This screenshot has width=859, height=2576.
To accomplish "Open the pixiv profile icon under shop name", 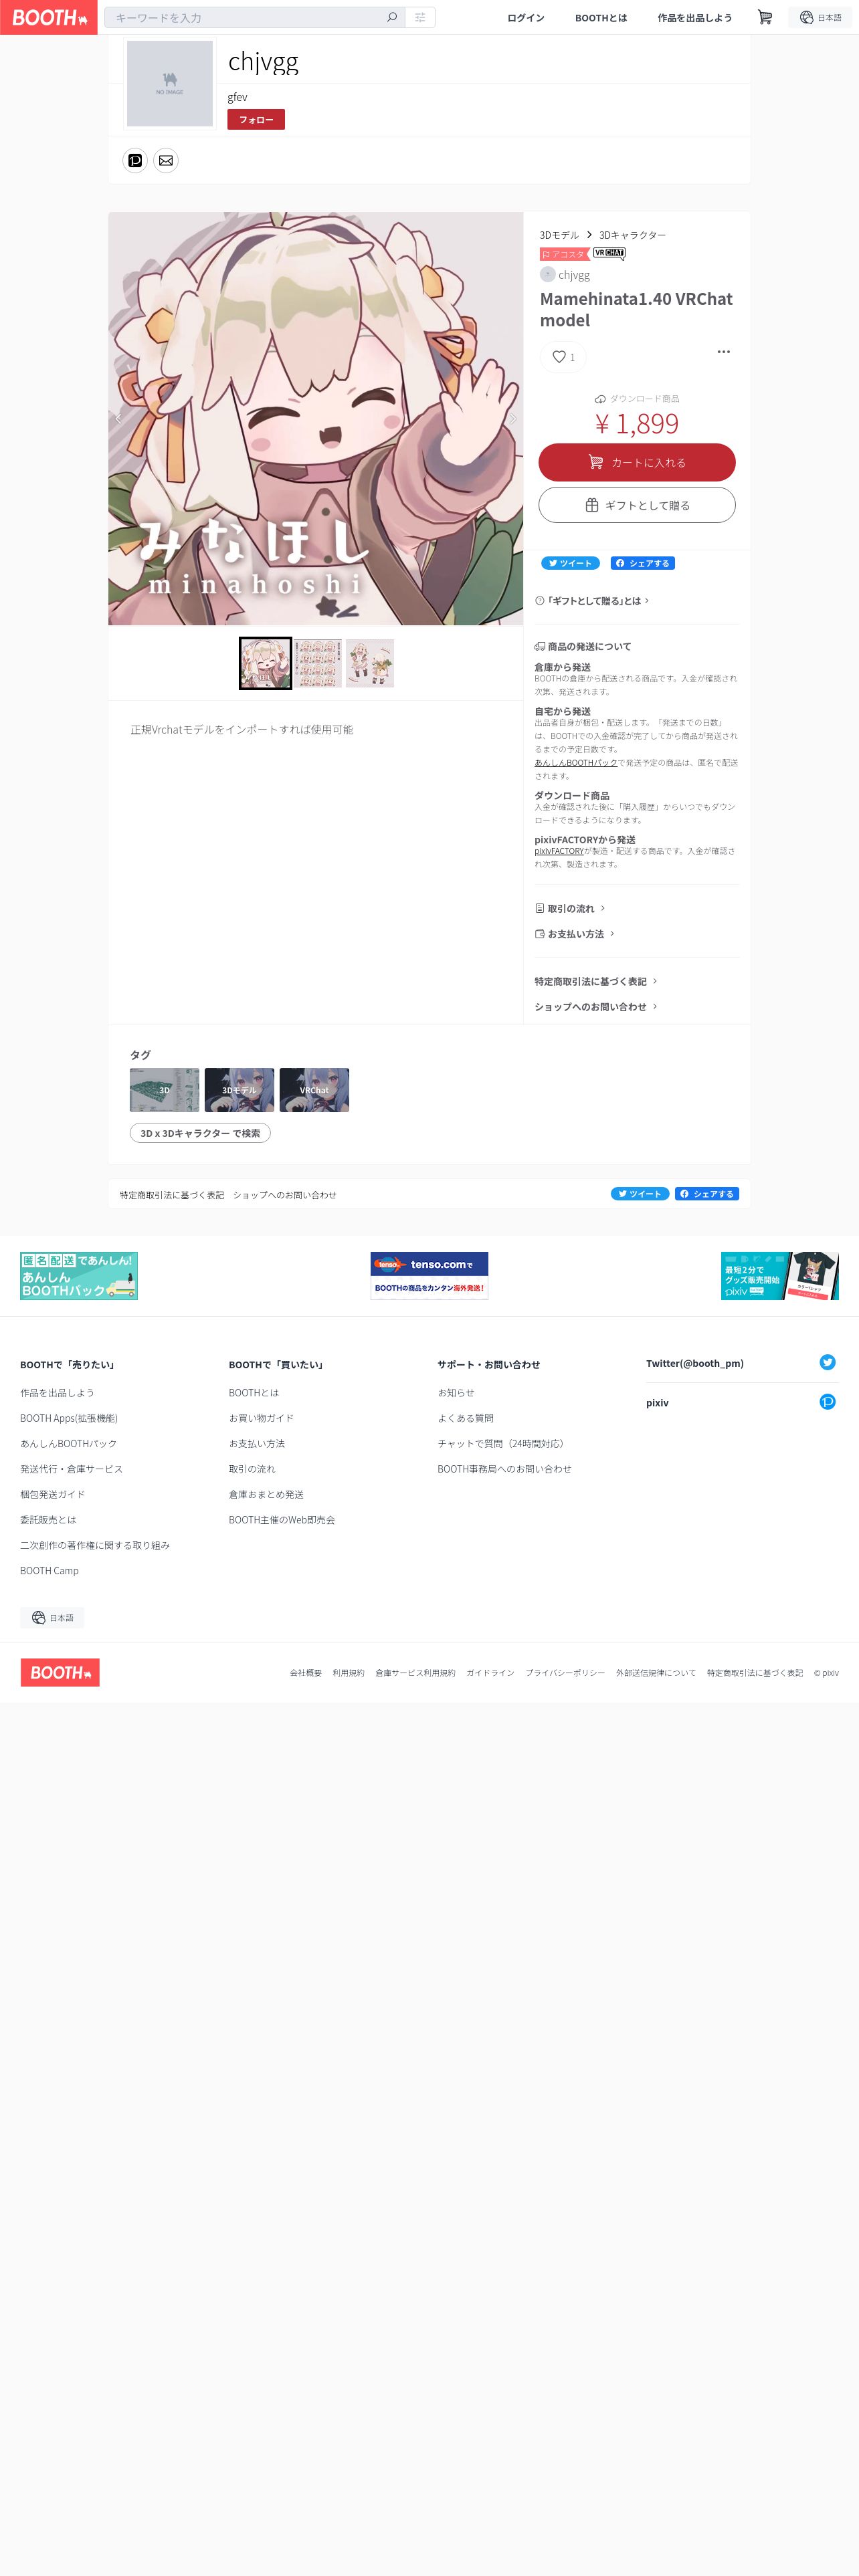I will click(x=135, y=160).
